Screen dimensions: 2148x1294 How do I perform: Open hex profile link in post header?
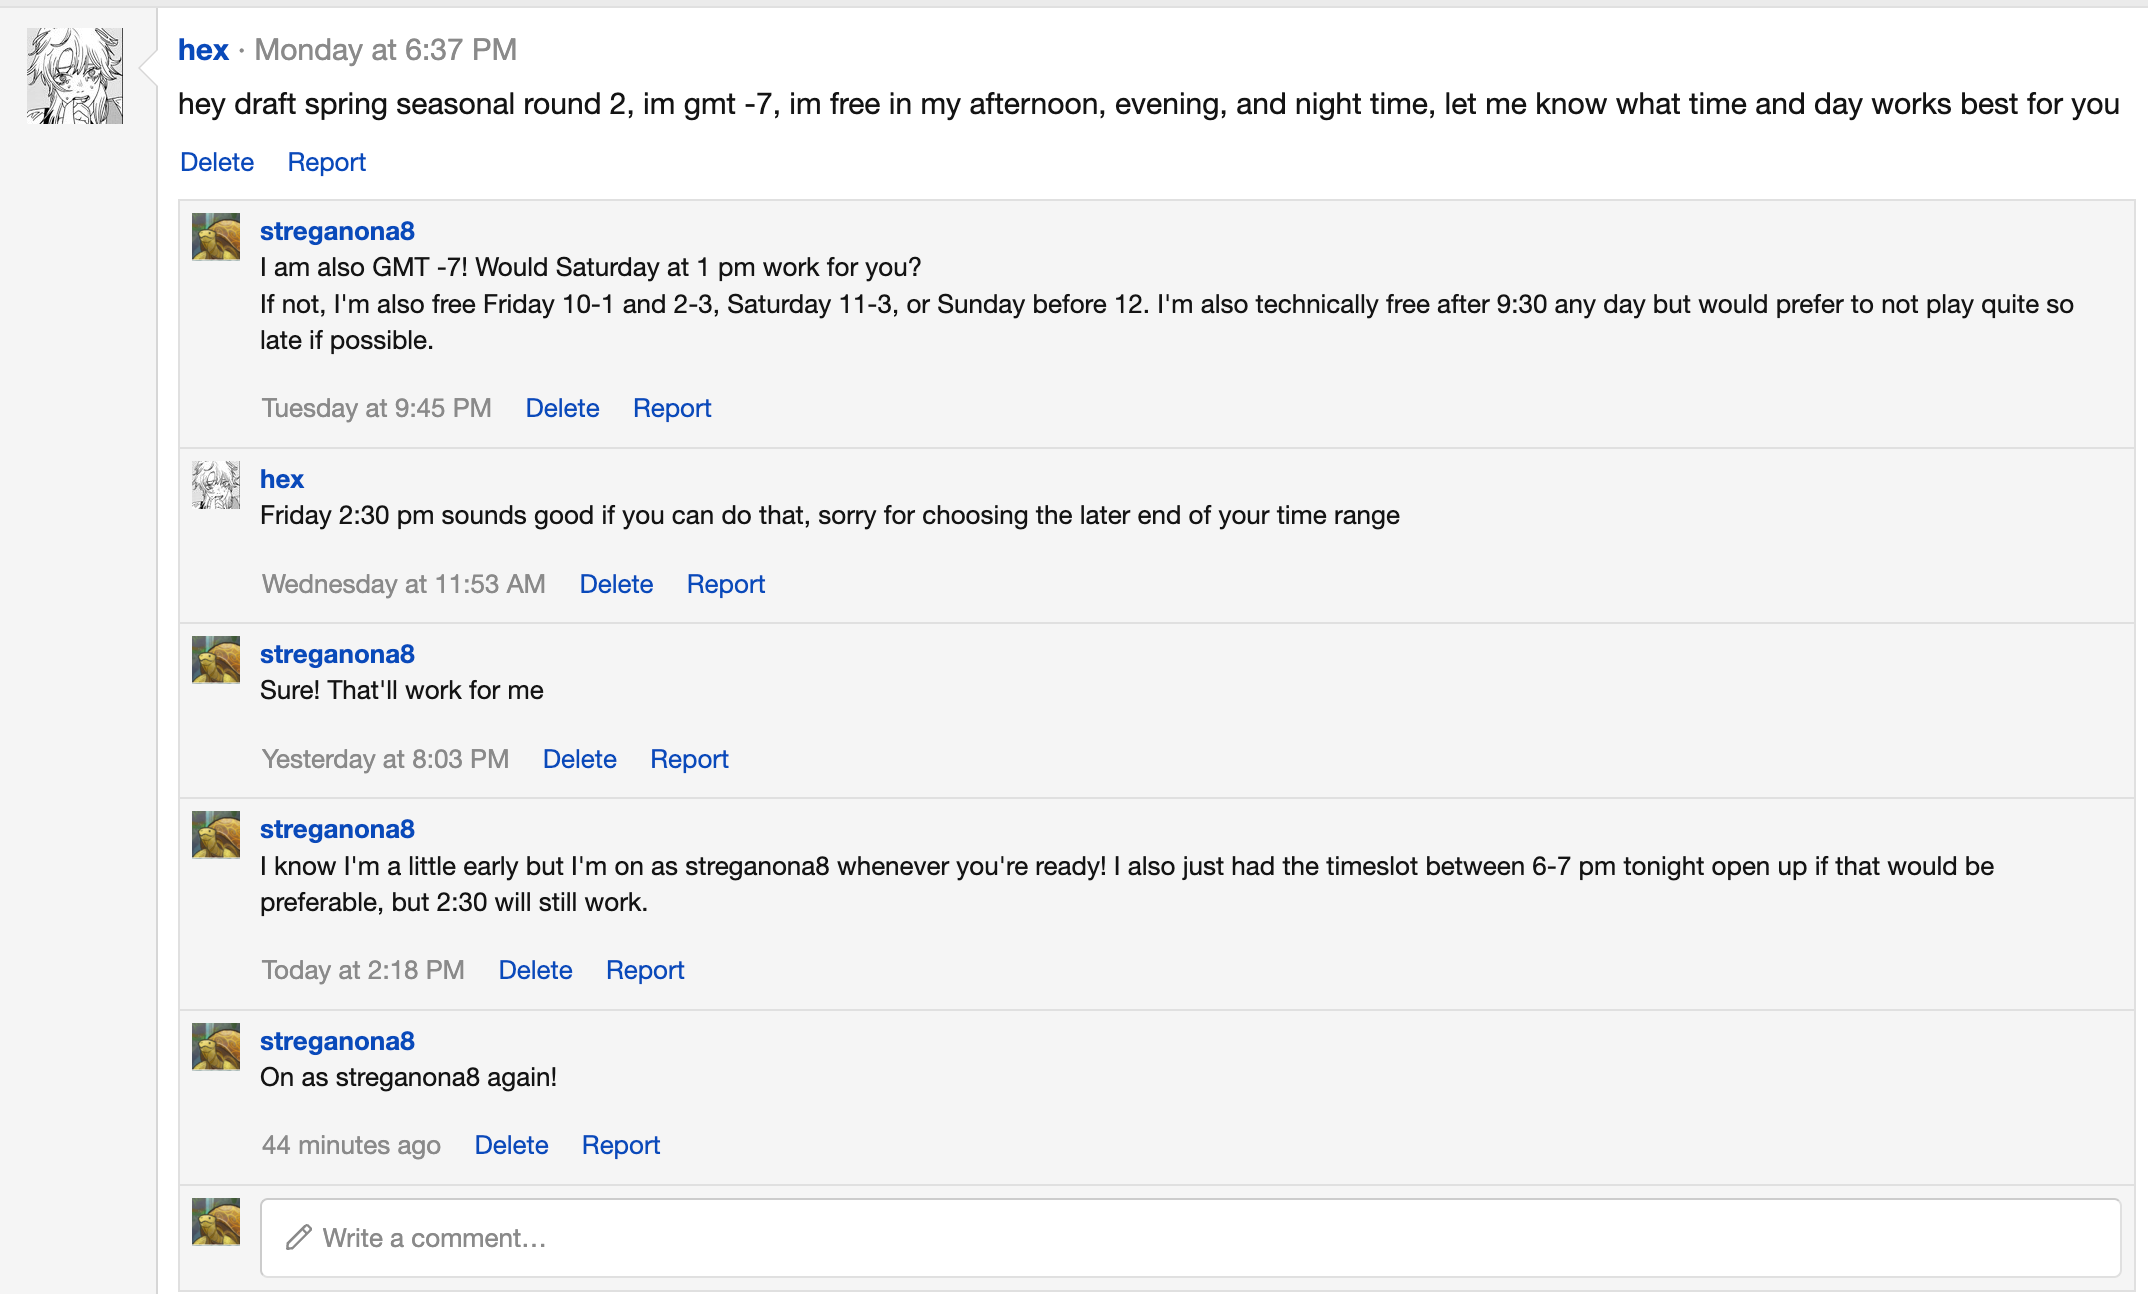click(203, 49)
